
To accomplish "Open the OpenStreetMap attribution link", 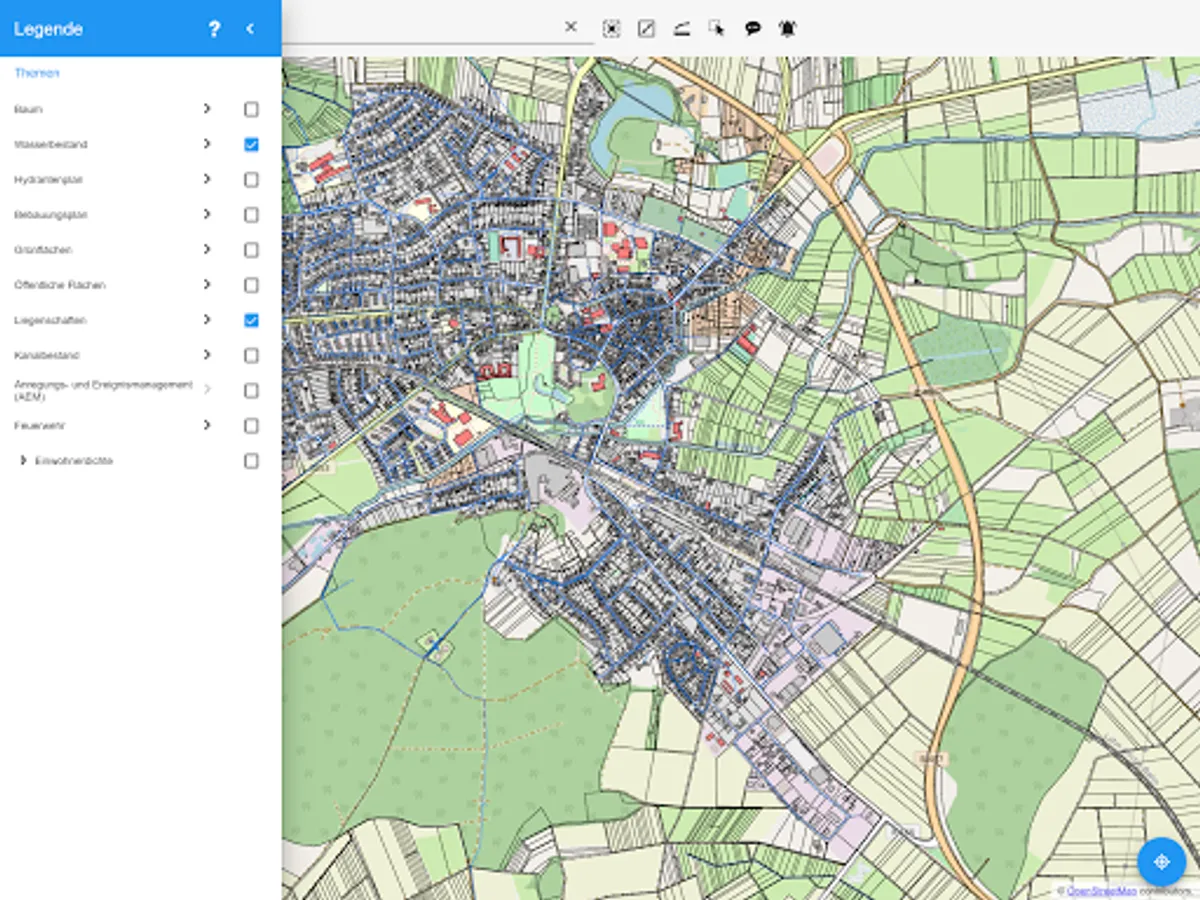I will pyautogui.click(x=1101, y=890).
